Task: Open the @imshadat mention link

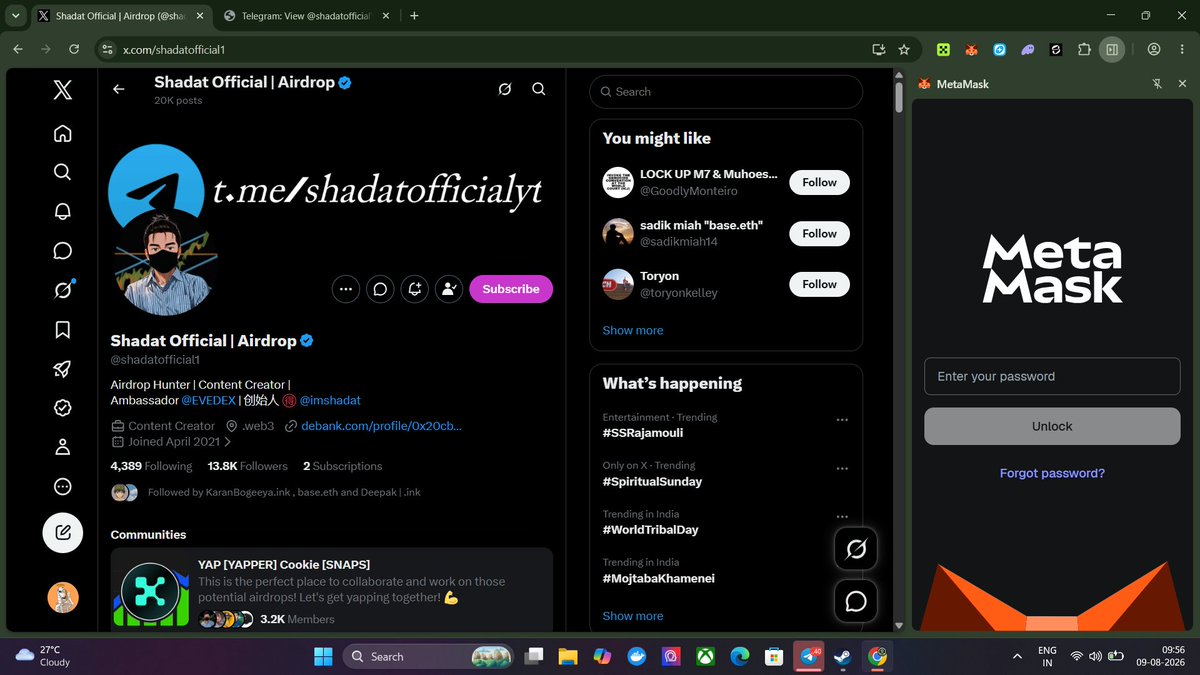Action: click(x=330, y=400)
